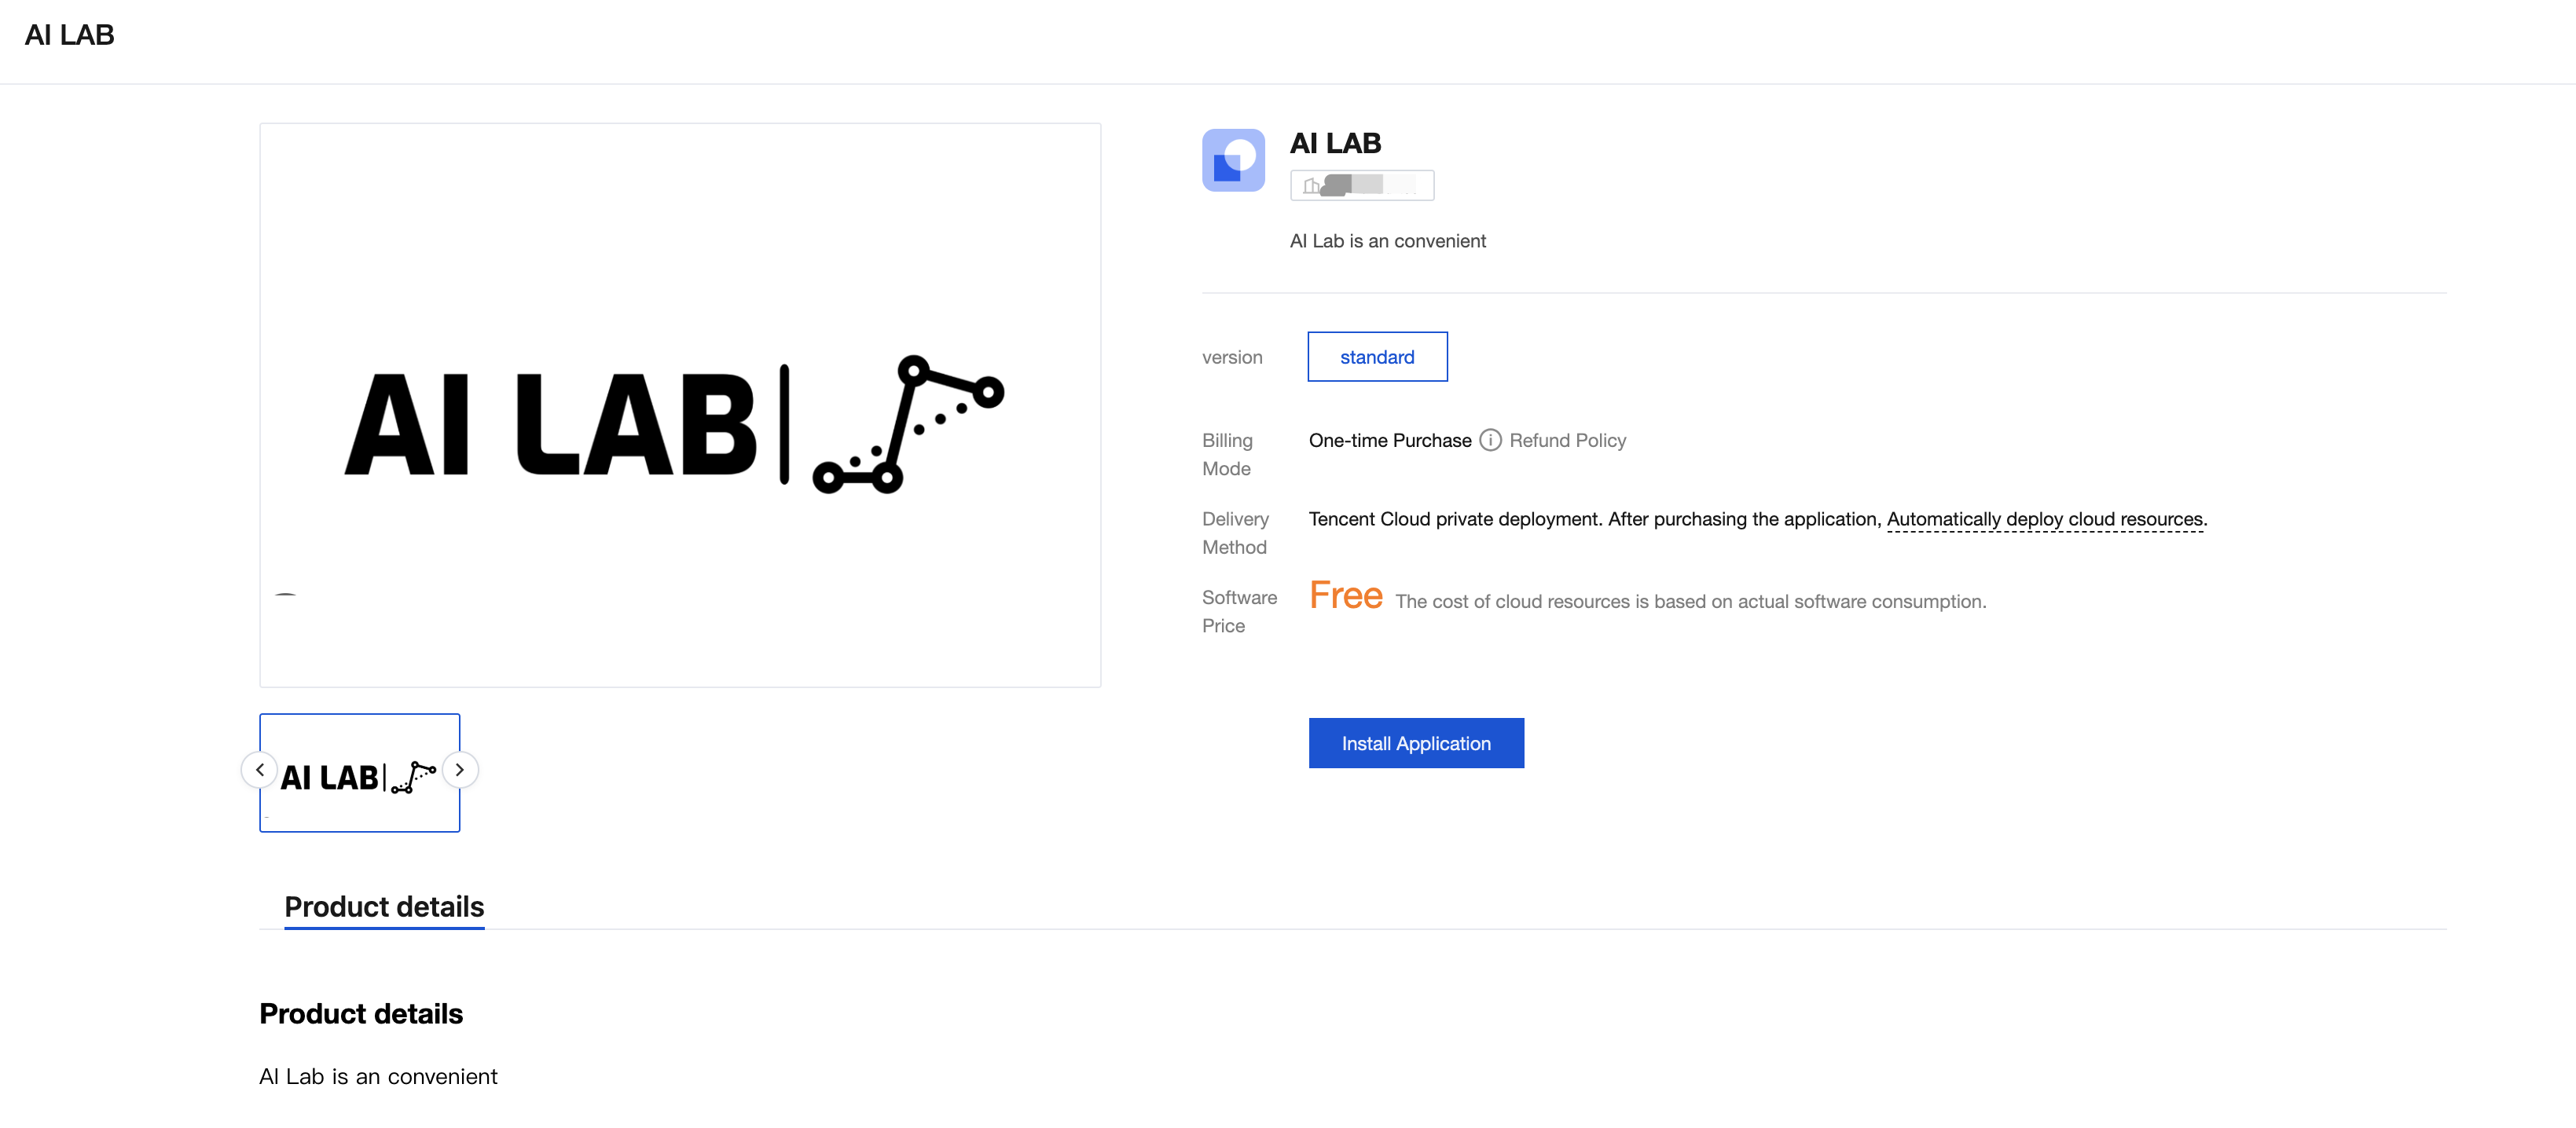Click the AI LAB product name heading
This screenshot has height=1128, width=2576.
[1335, 143]
